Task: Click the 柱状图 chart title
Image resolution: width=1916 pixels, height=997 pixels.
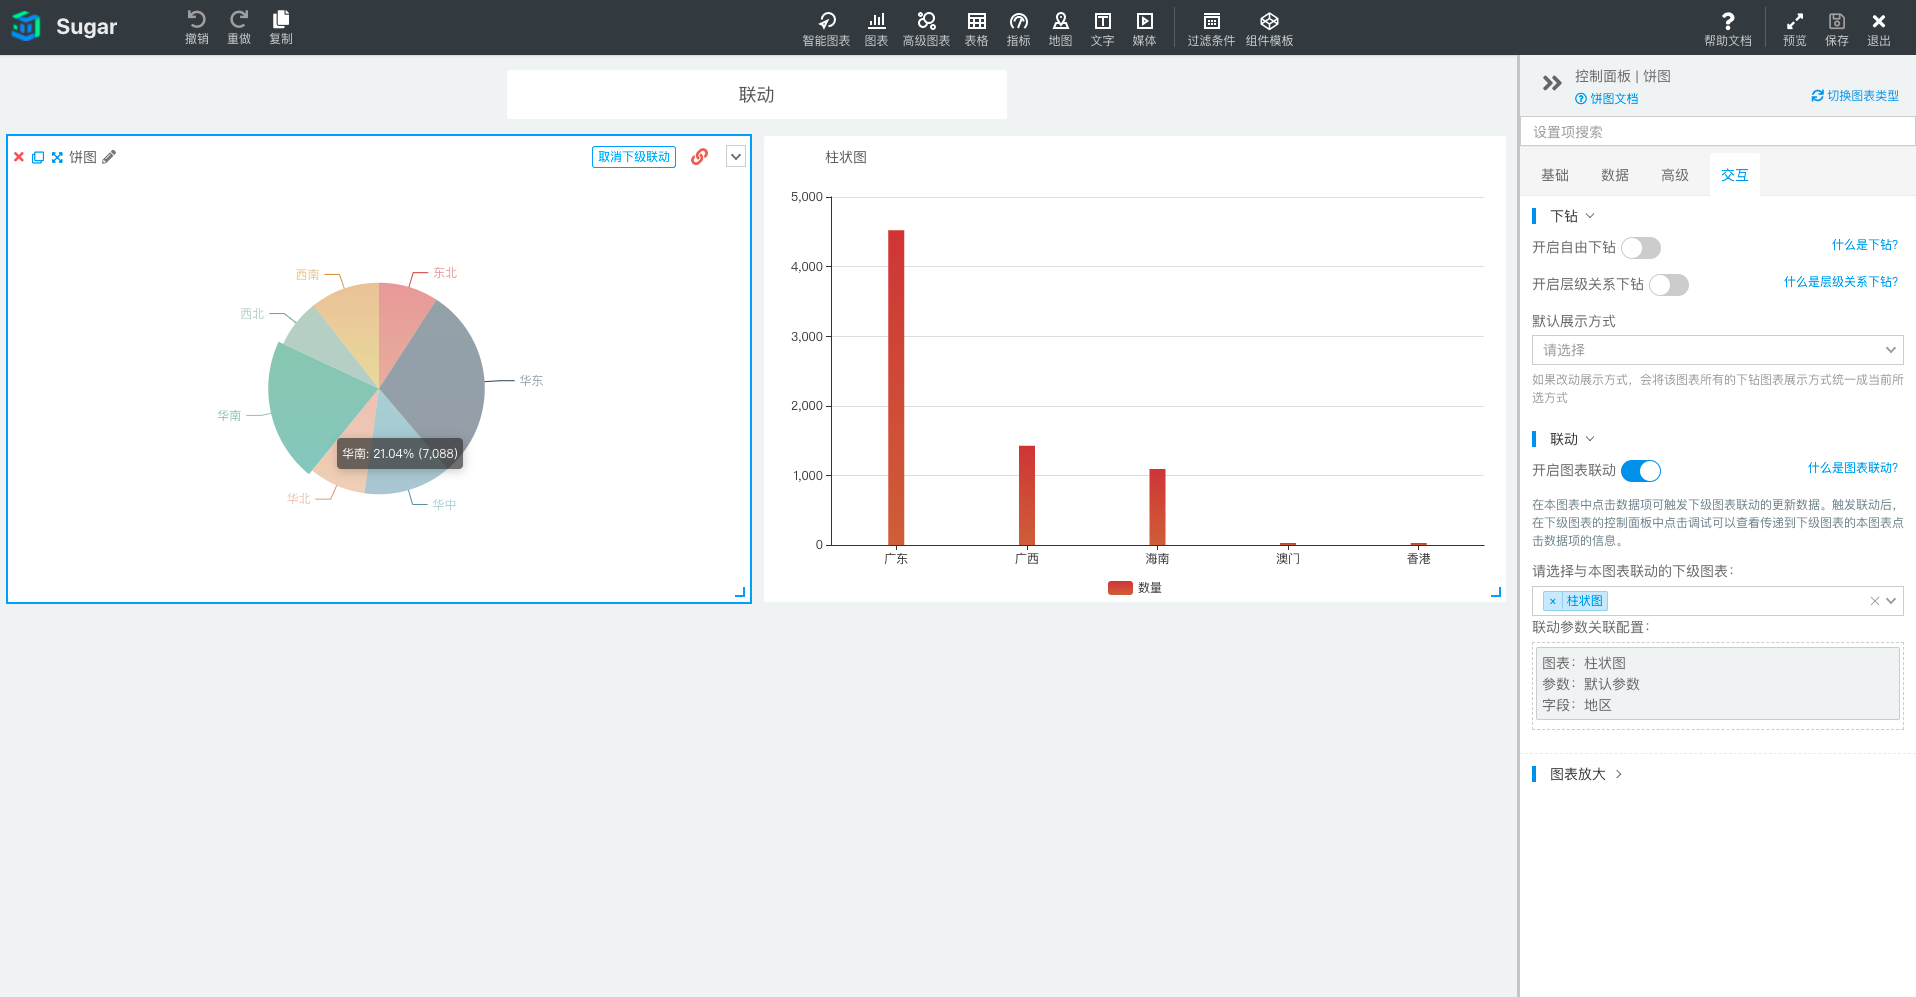Action: point(846,157)
